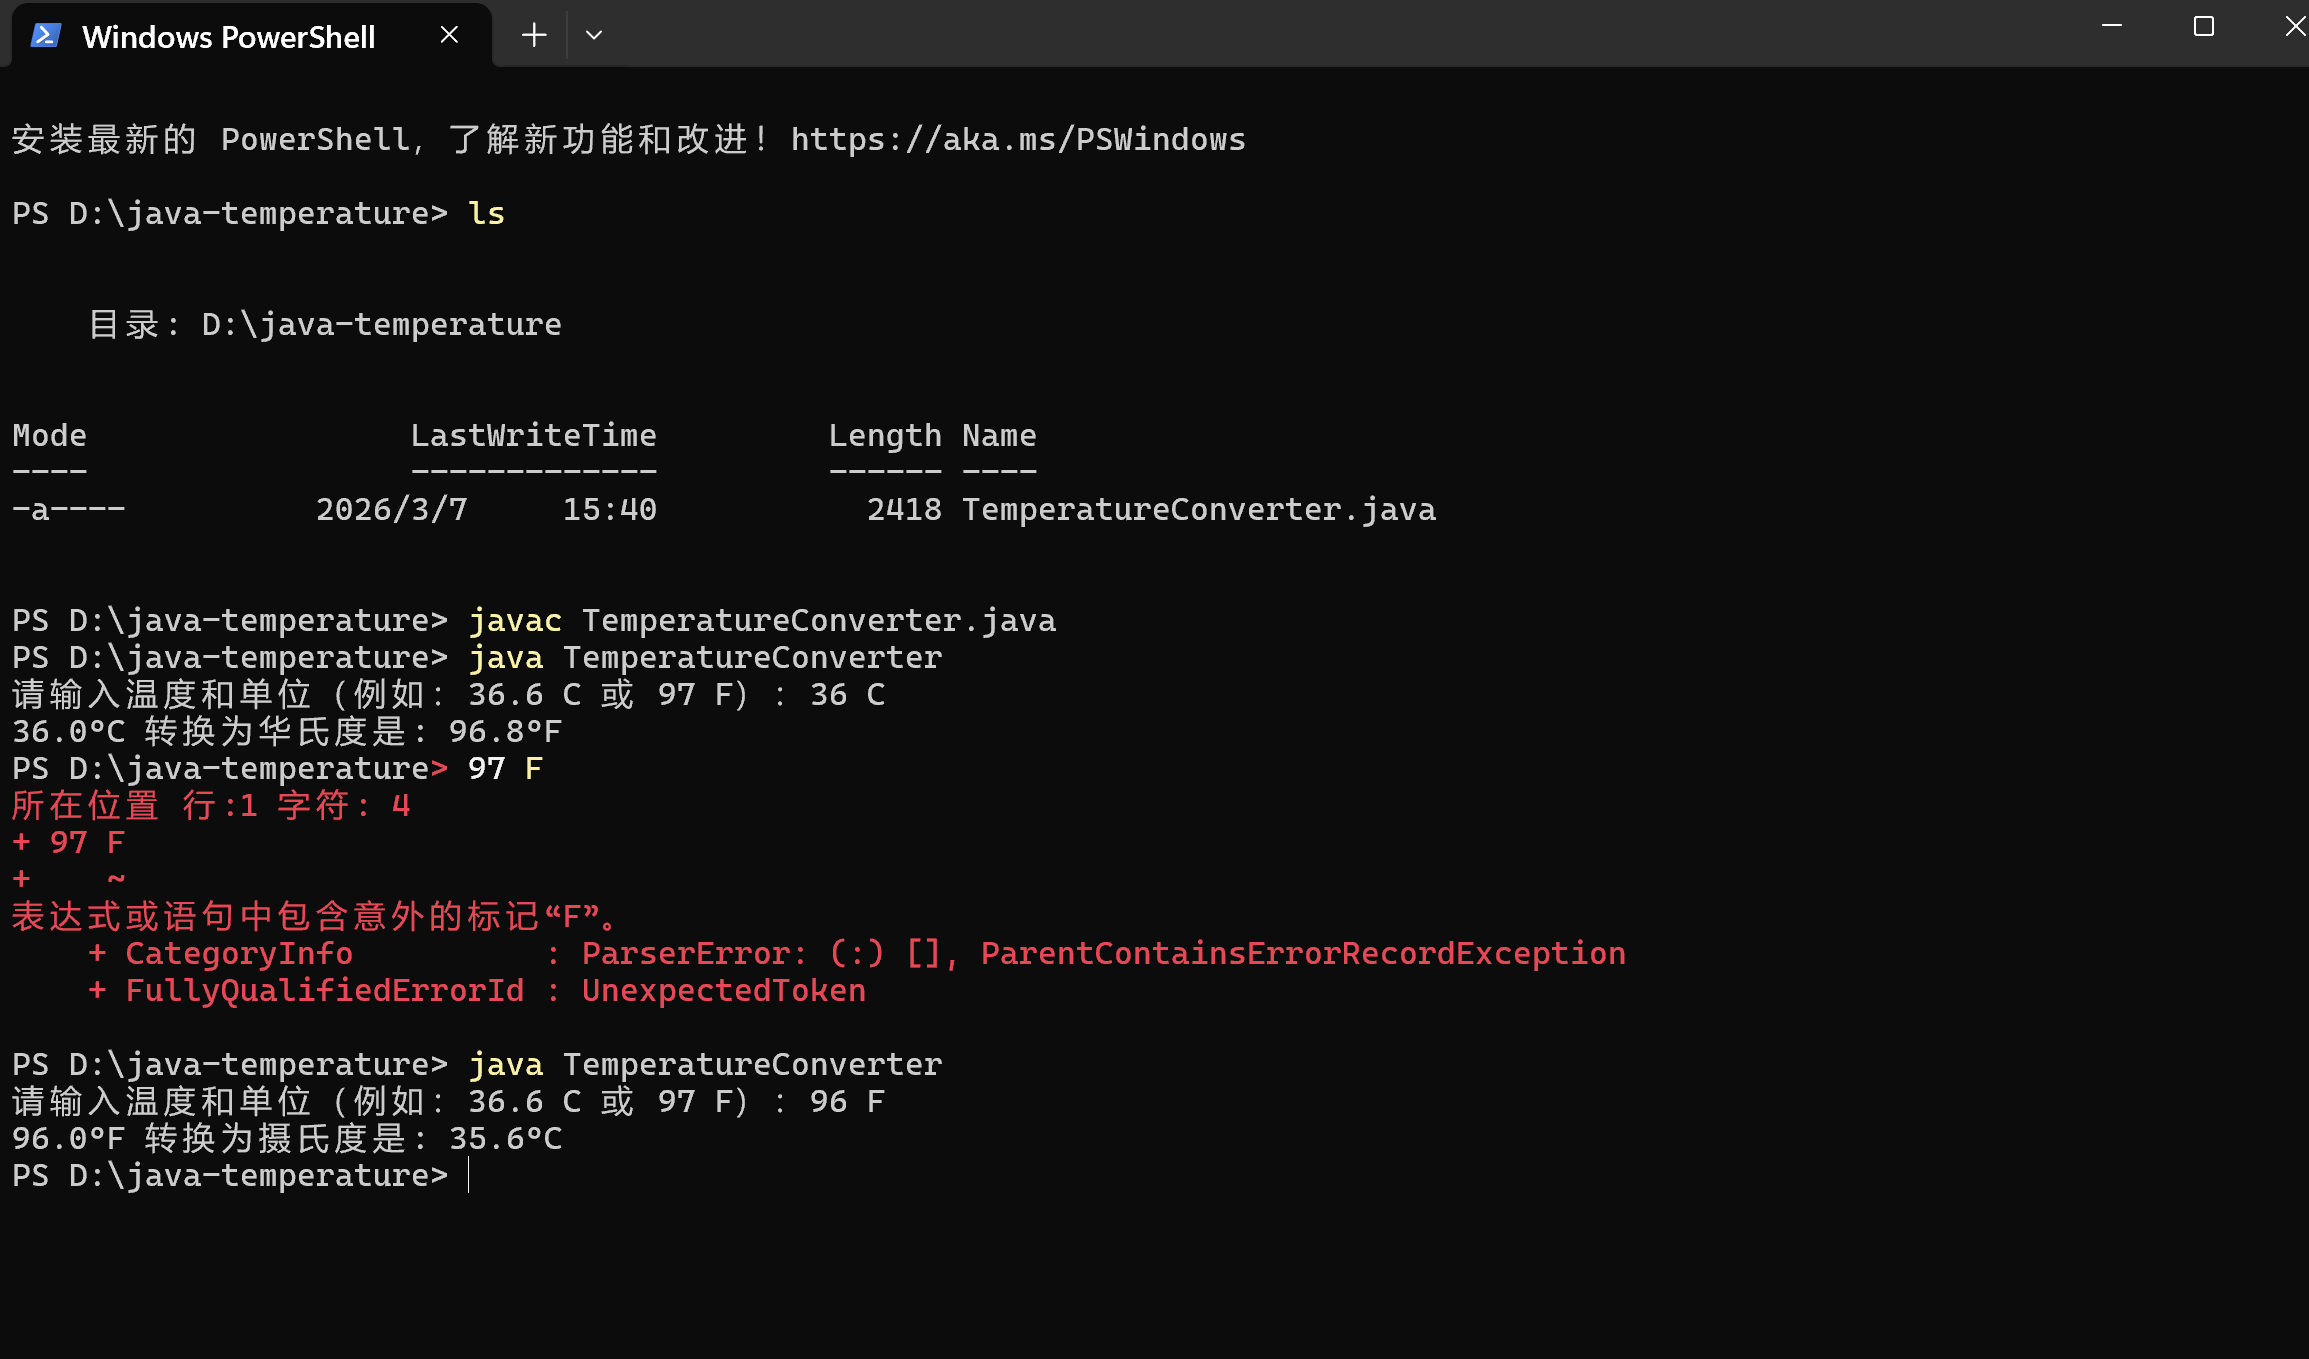The width and height of the screenshot is (2309, 1359).
Task: Close the Windows PowerShell tab
Action: (449, 35)
